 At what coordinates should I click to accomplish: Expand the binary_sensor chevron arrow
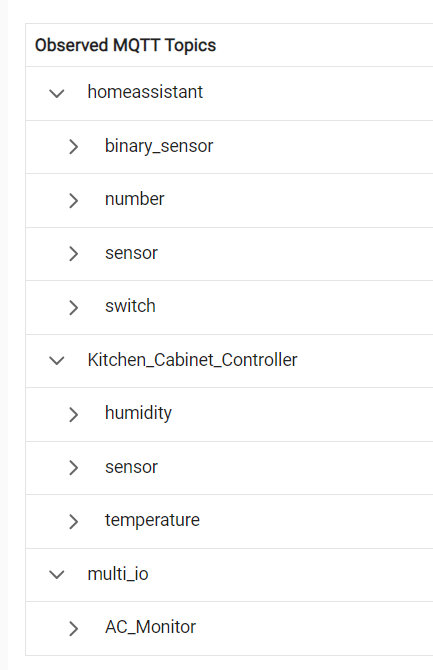pos(74,147)
